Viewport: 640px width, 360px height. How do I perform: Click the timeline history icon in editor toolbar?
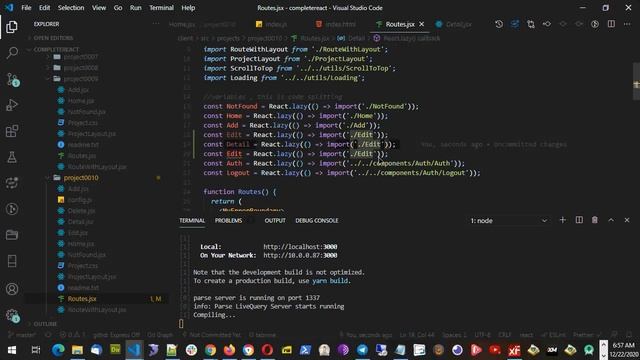(499, 24)
